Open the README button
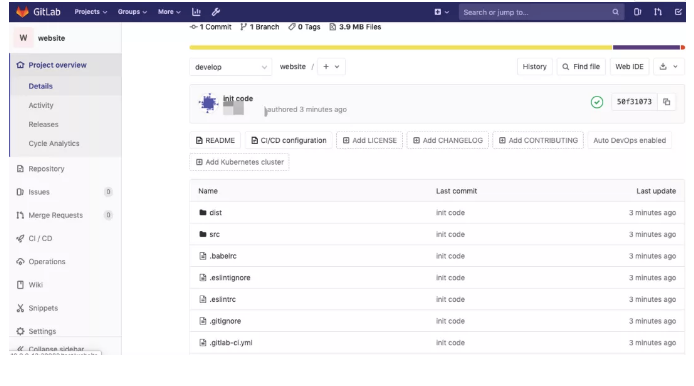Screen dimensions: 694x386 [215, 140]
